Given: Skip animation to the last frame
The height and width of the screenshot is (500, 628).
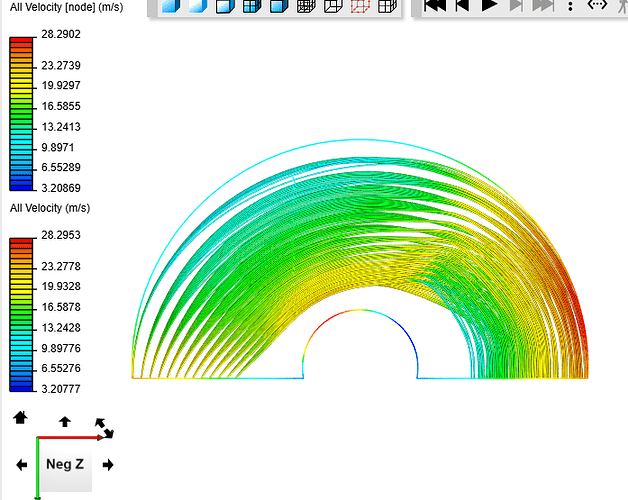Looking at the screenshot, I should coord(542,5).
